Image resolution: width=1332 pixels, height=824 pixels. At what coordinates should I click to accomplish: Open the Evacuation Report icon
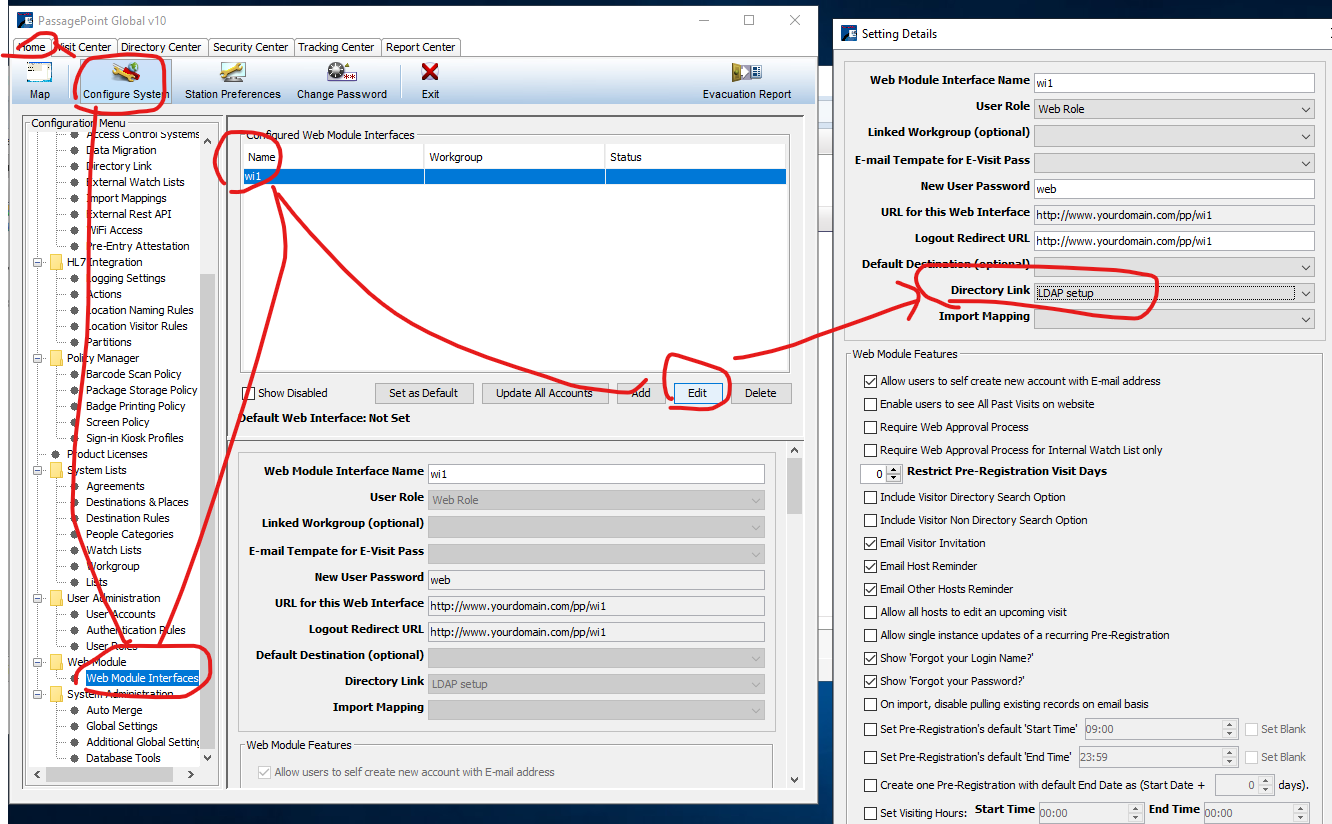(x=746, y=72)
